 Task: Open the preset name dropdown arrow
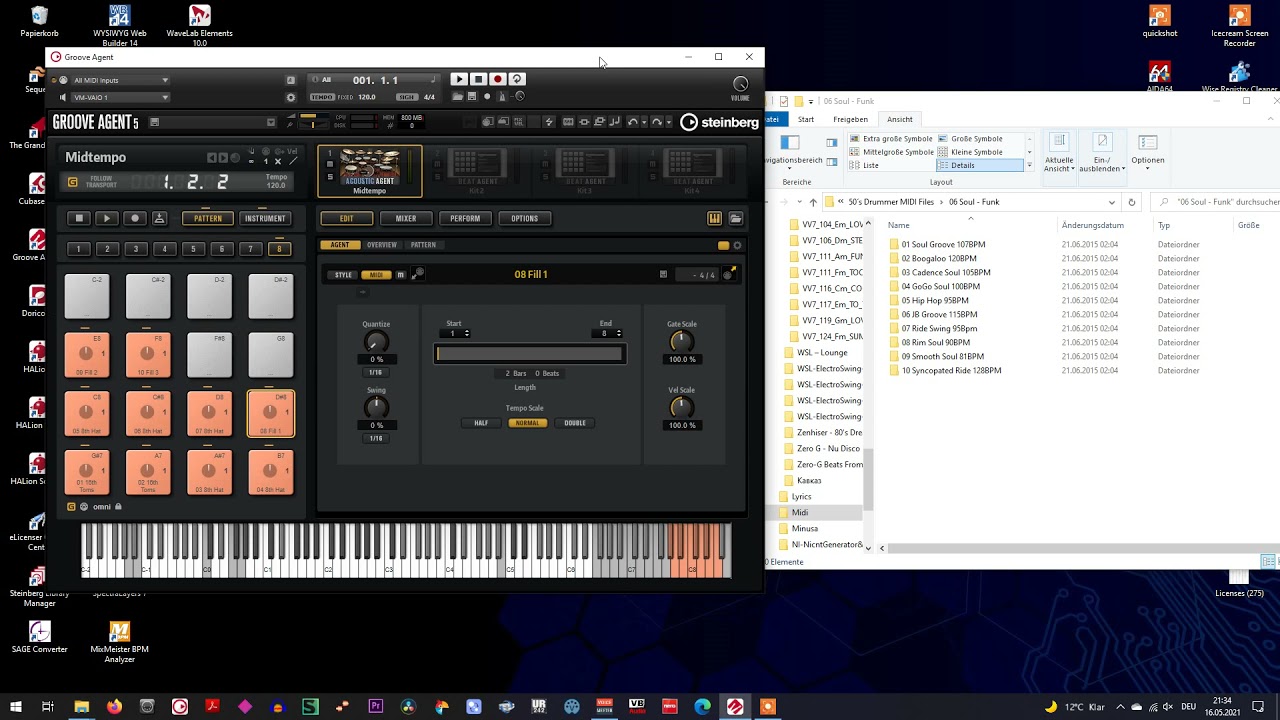(270, 122)
